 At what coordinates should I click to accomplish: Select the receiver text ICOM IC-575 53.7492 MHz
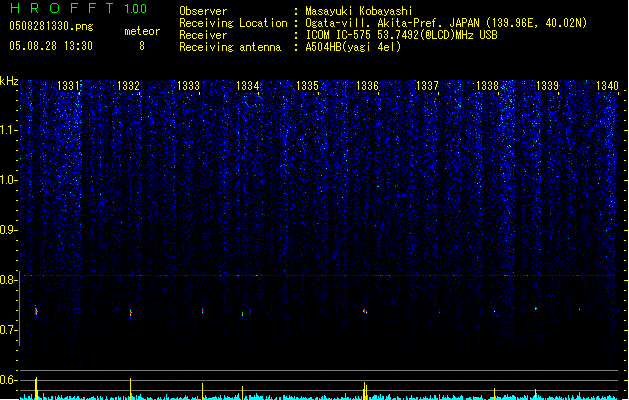click(401, 35)
